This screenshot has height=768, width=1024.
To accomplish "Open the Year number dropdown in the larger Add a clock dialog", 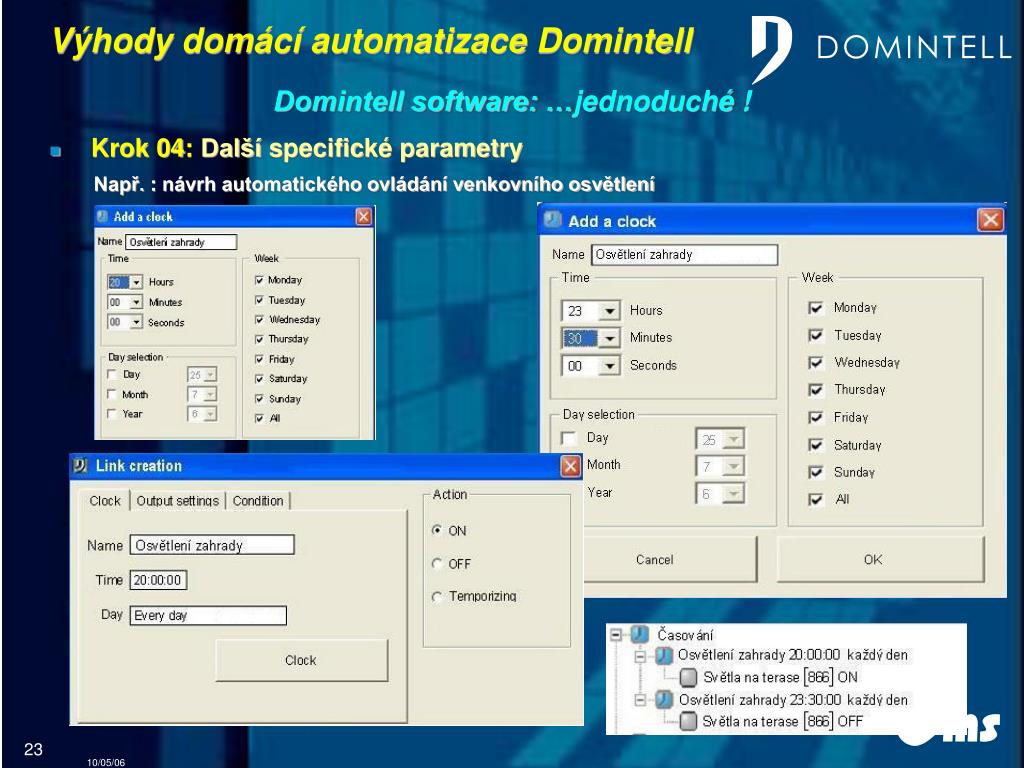I will (x=733, y=494).
